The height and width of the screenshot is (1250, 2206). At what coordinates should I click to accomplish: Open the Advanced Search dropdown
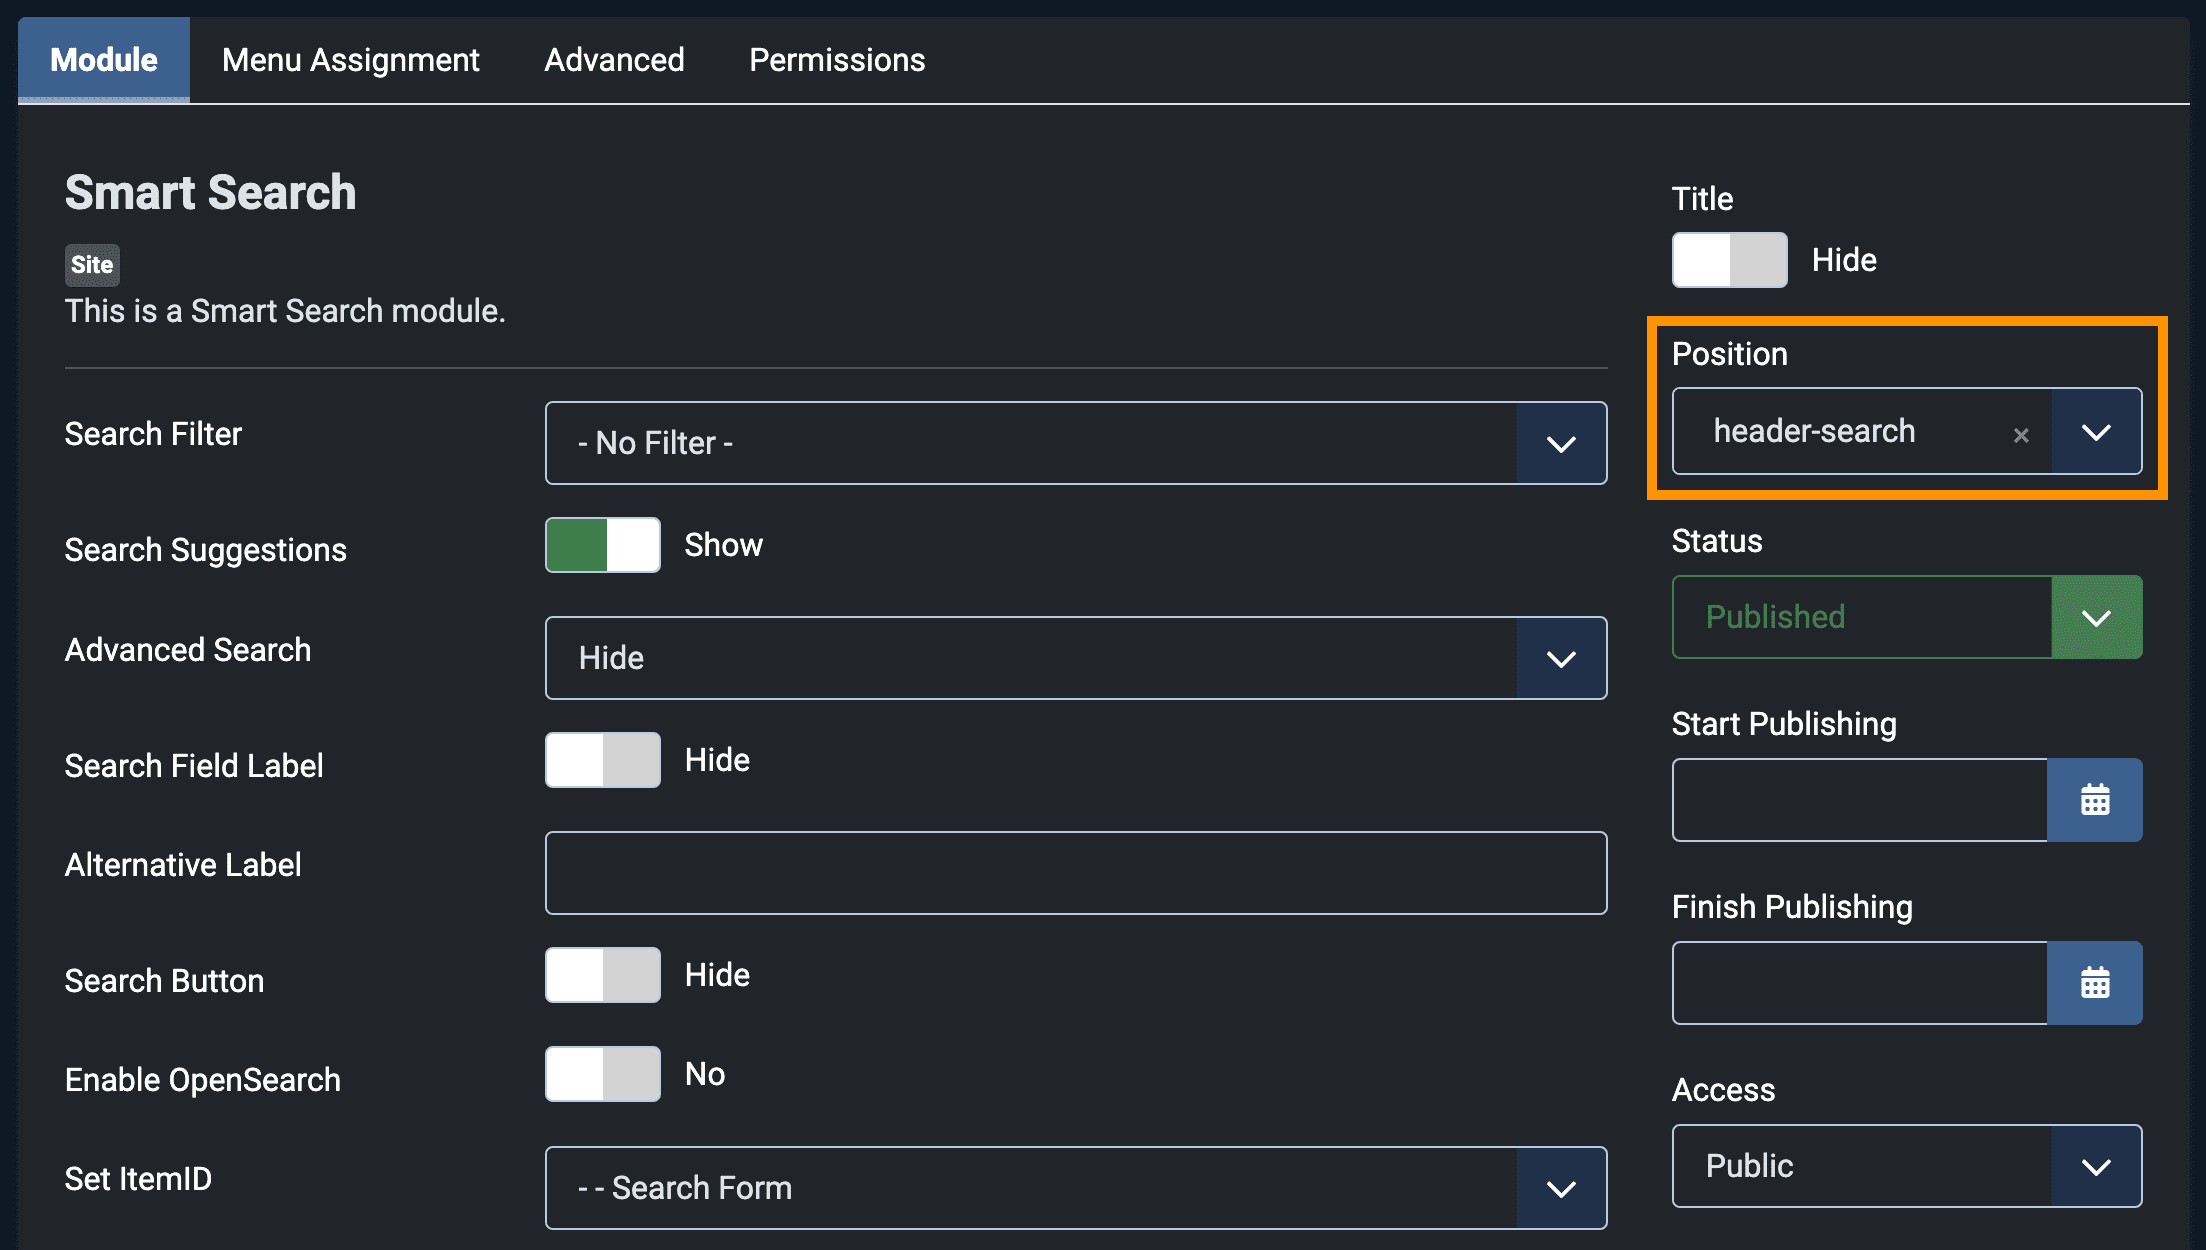click(x=1076, y=658)
